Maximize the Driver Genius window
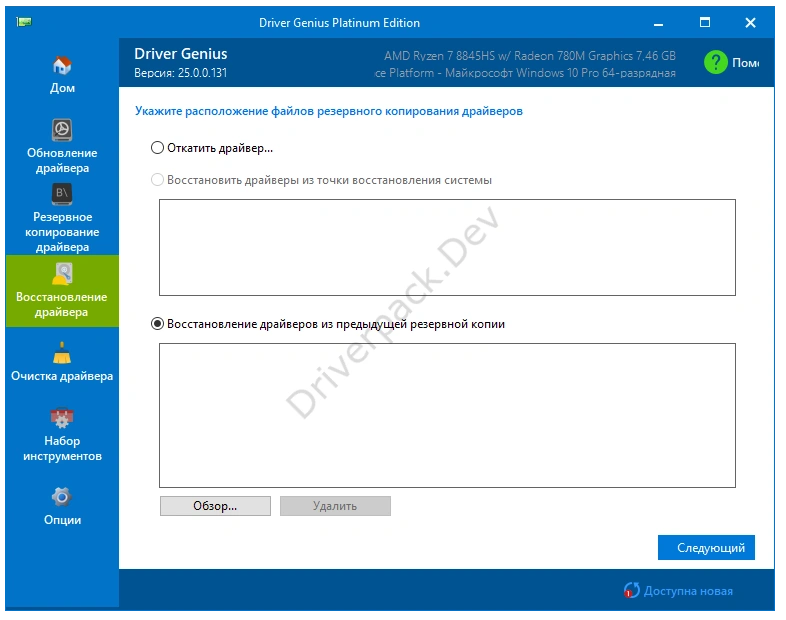Screen dimensions: 786x620 pos(704,23)
